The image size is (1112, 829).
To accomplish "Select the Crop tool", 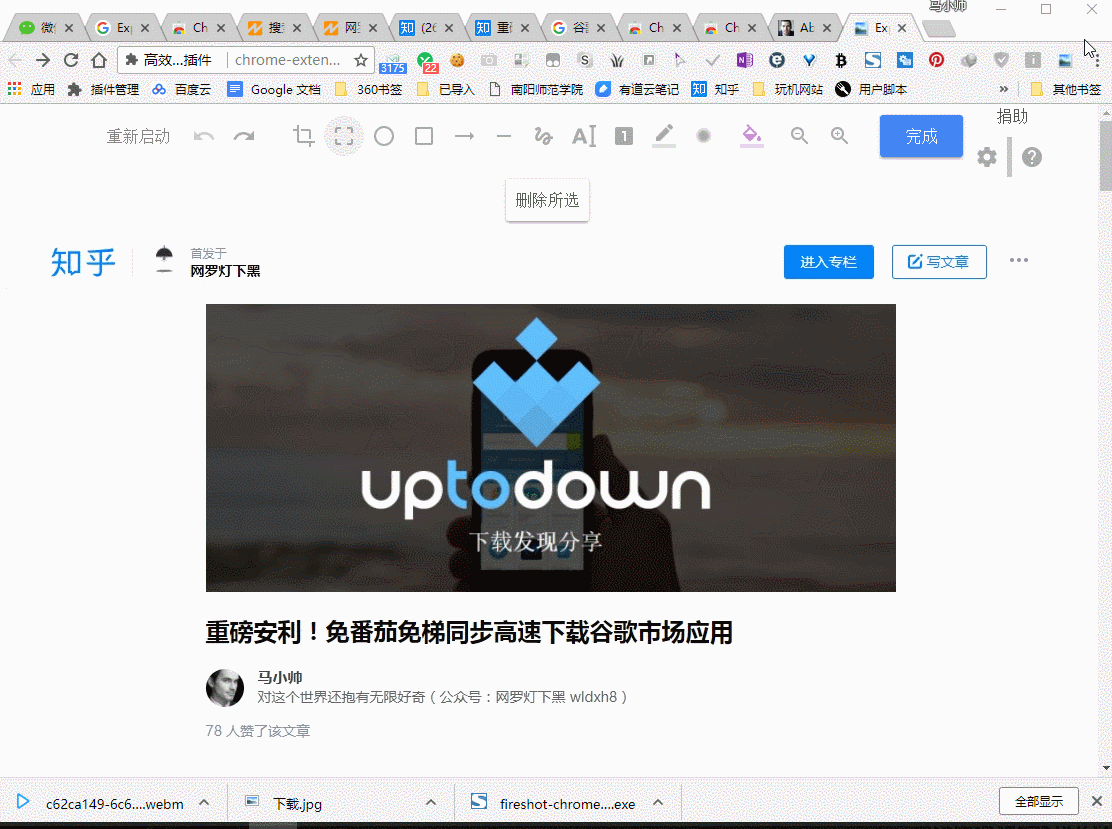I will click(x=304, y=136).
